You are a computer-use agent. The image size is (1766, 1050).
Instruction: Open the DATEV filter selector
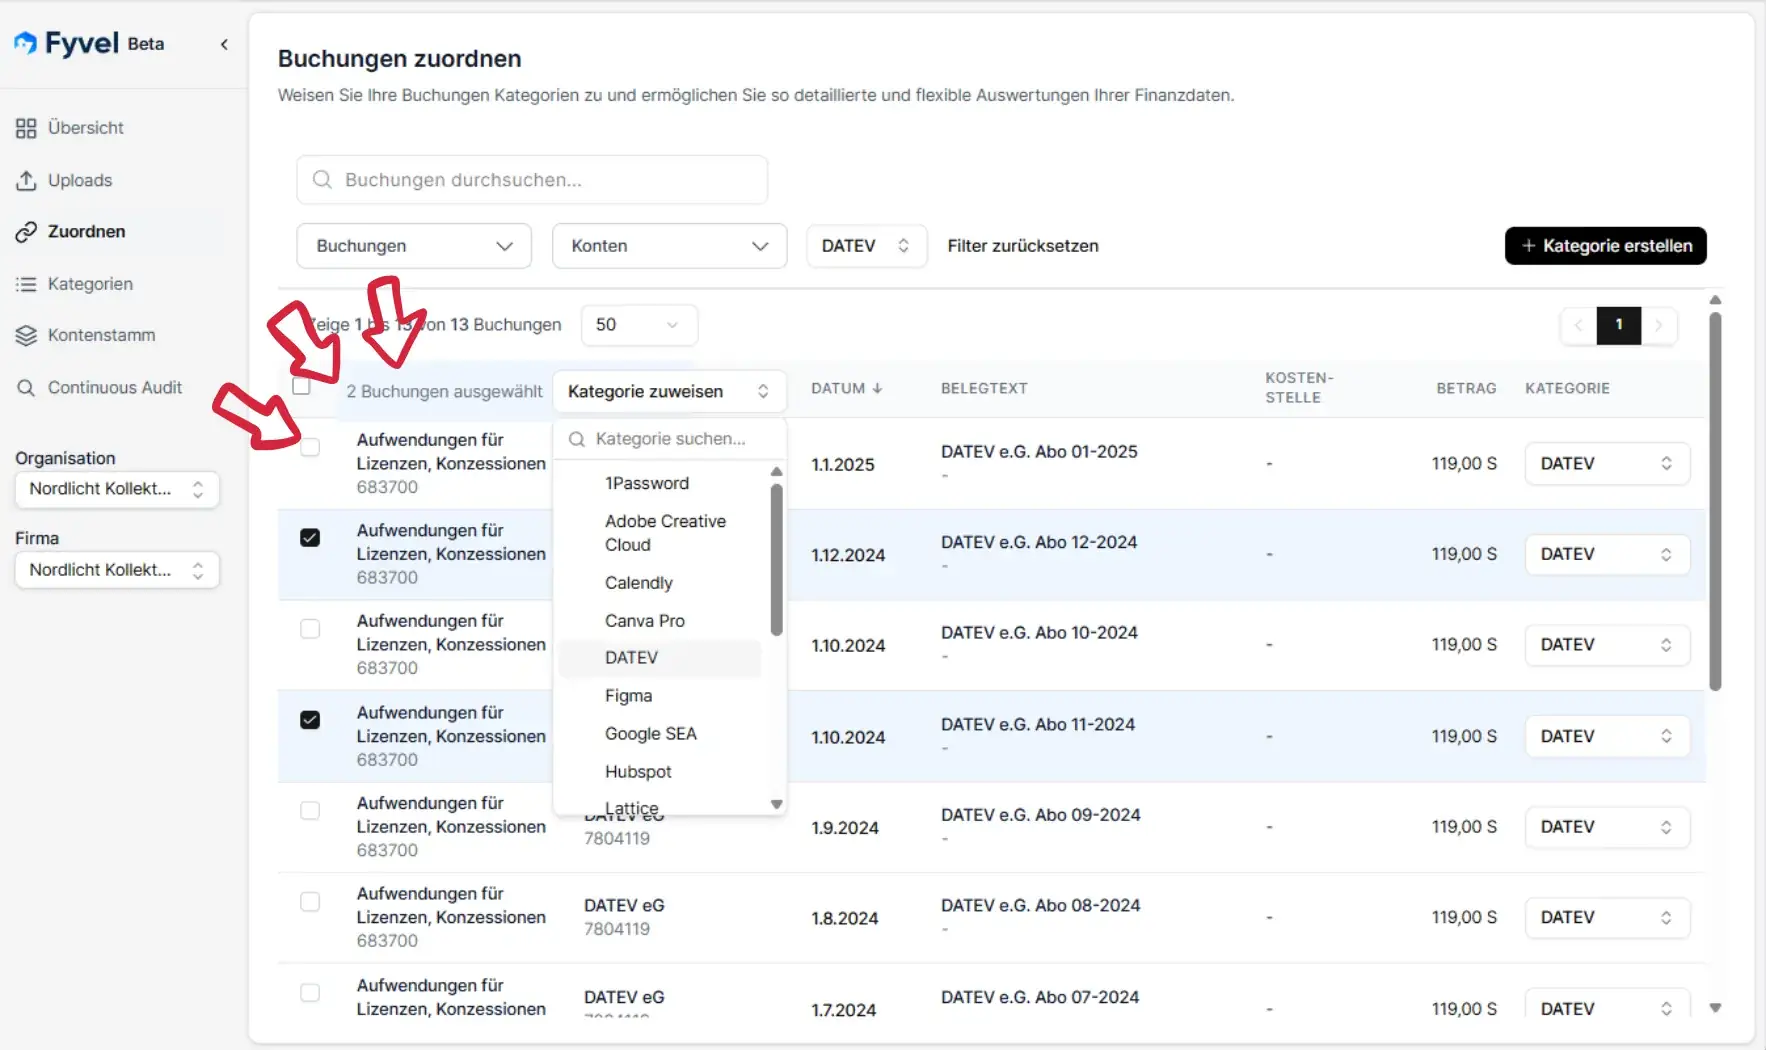(866, 246)
